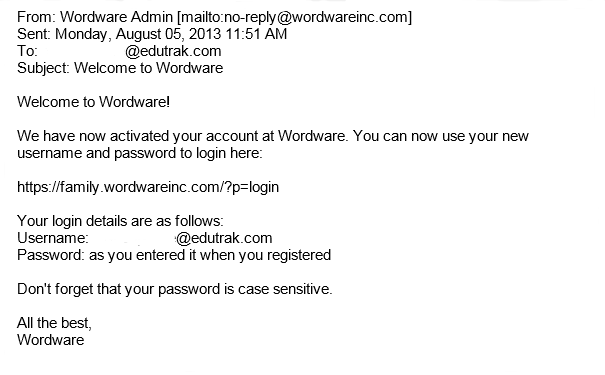Image resolution: width=605 pixels, height=375 pixels.
Task: Click the 'From:' header label
Action: coord(37,17)
